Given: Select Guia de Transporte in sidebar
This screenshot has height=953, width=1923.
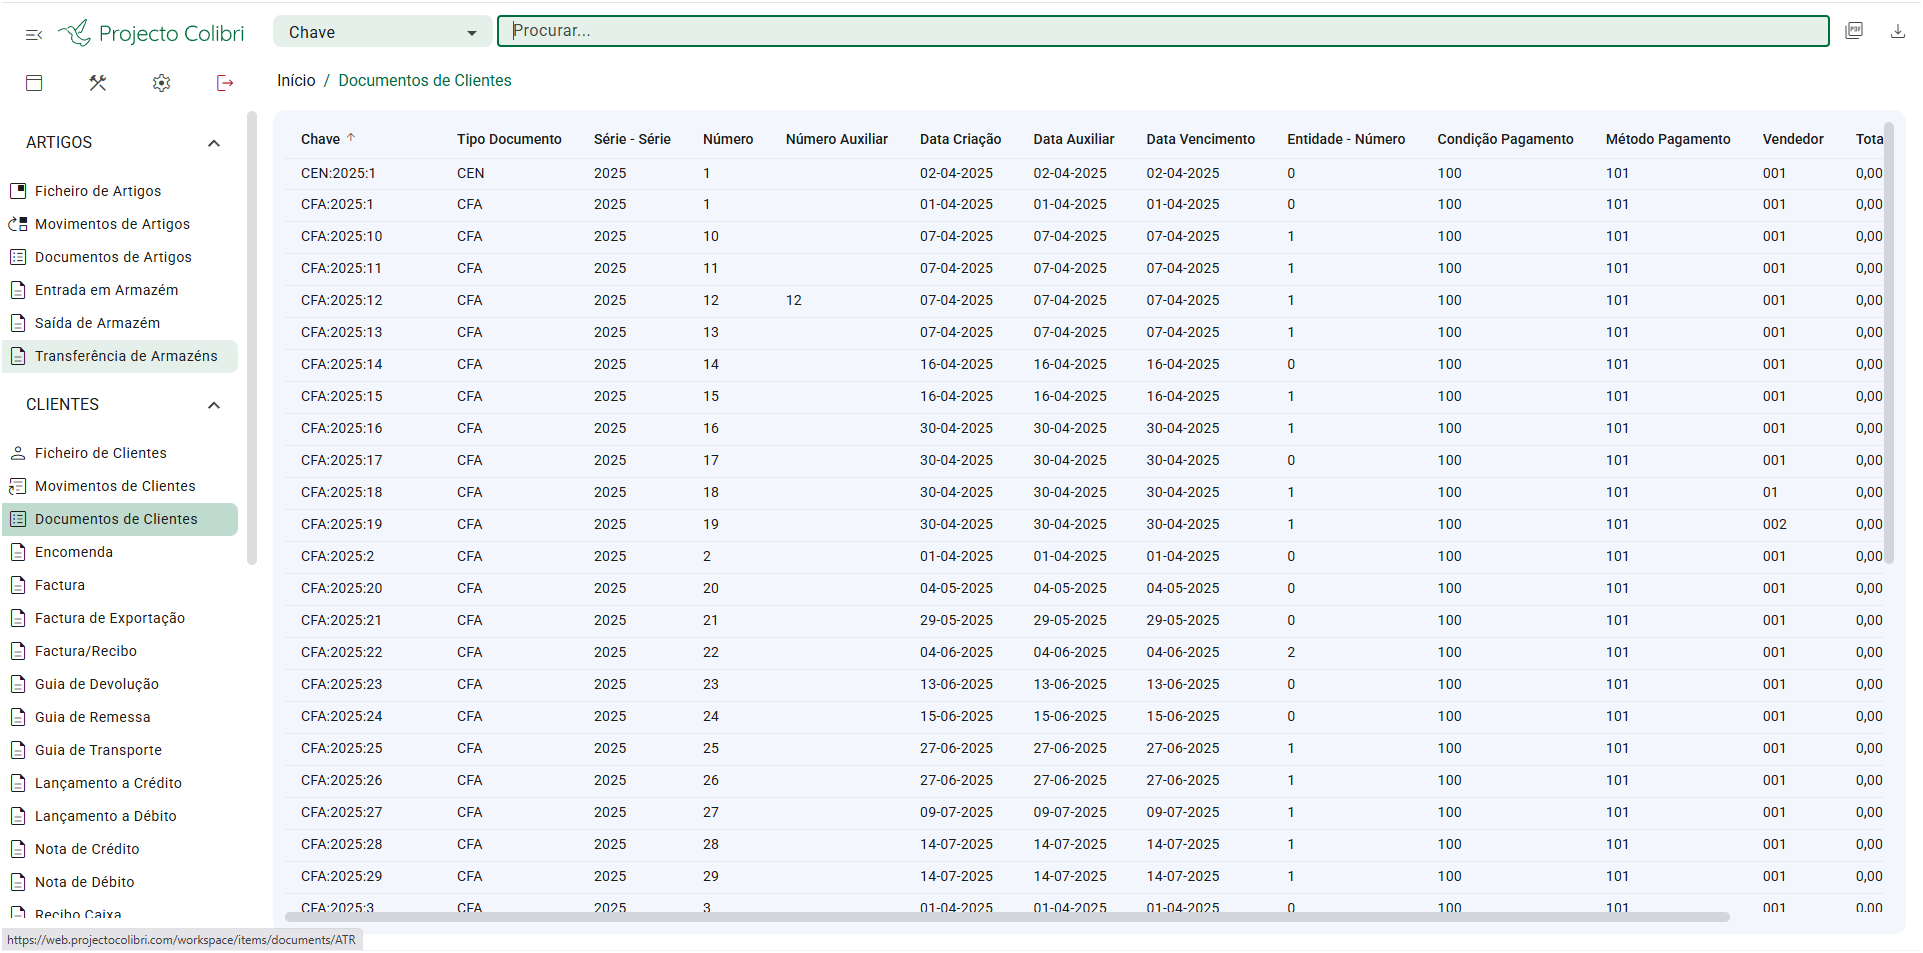Looking at the screenshot, I should coord(98,750).
